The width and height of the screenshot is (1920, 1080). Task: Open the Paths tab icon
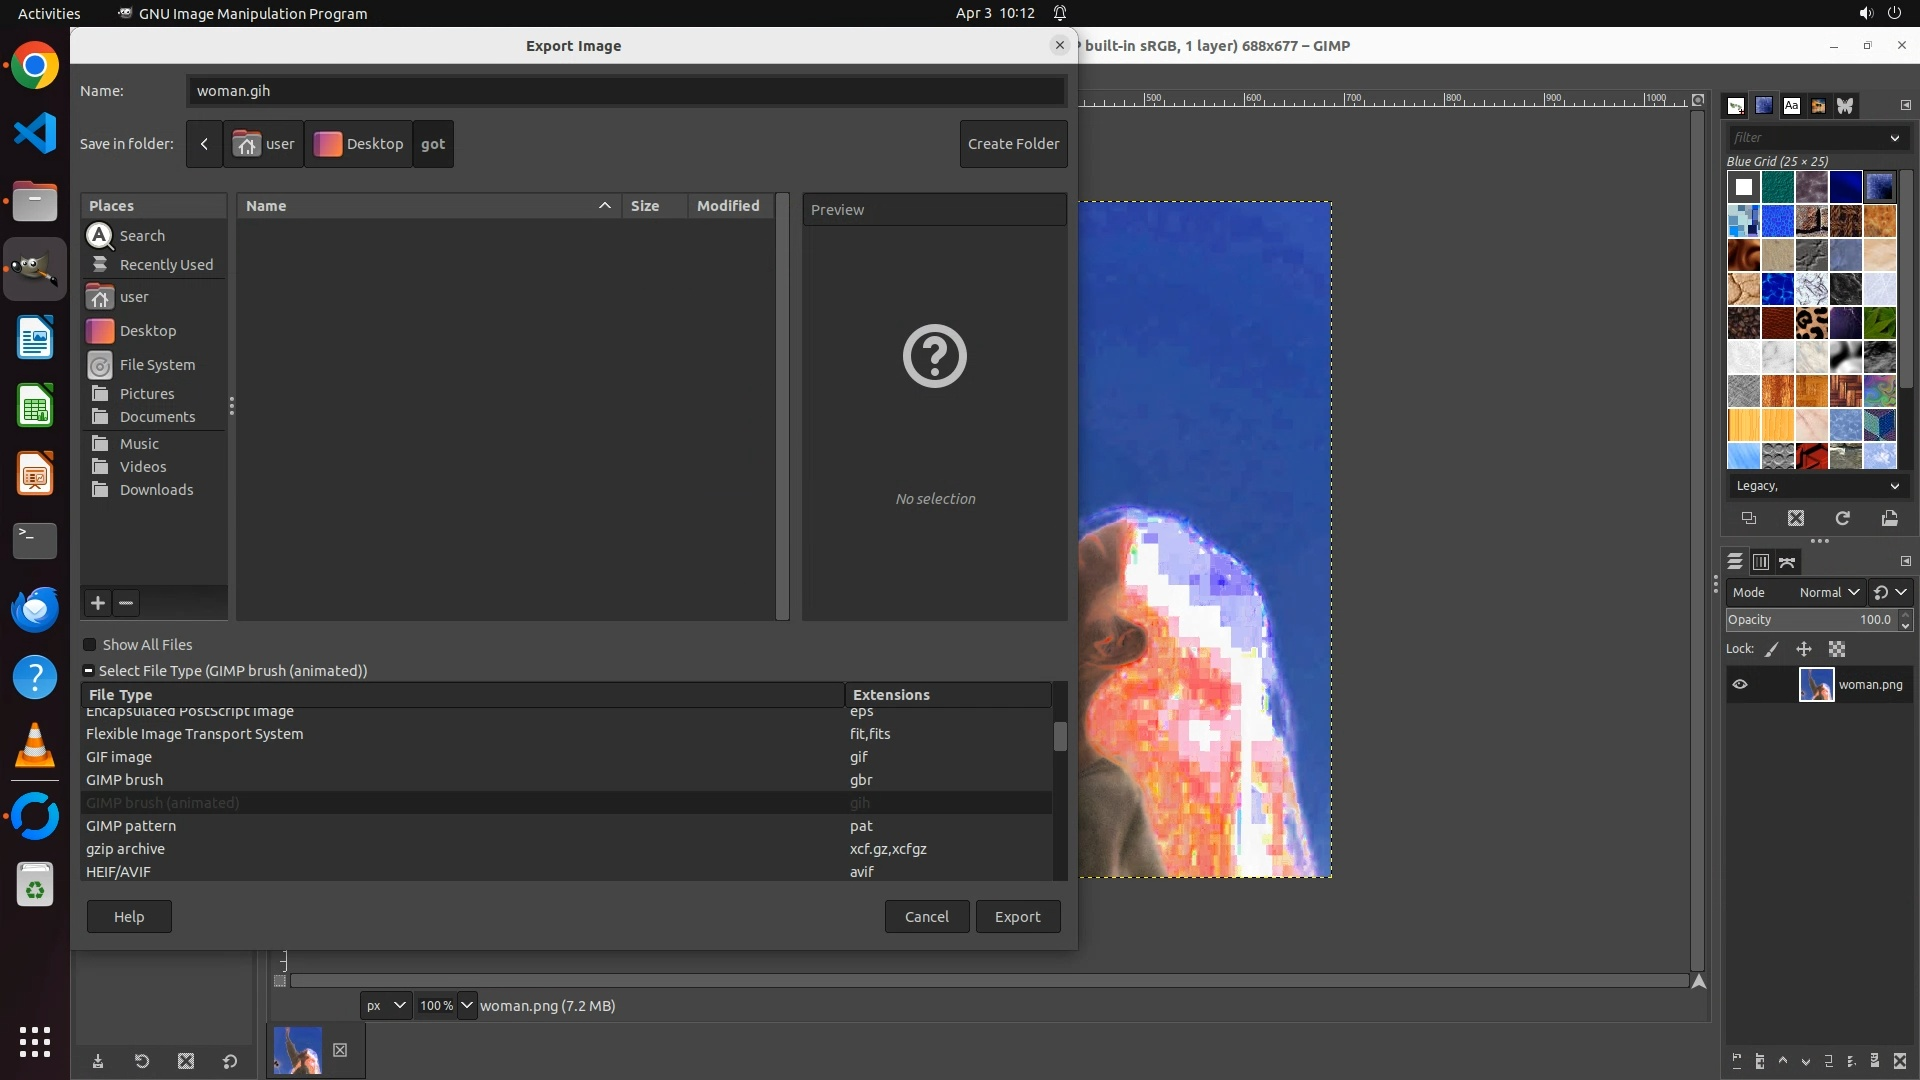point(1787,562)
